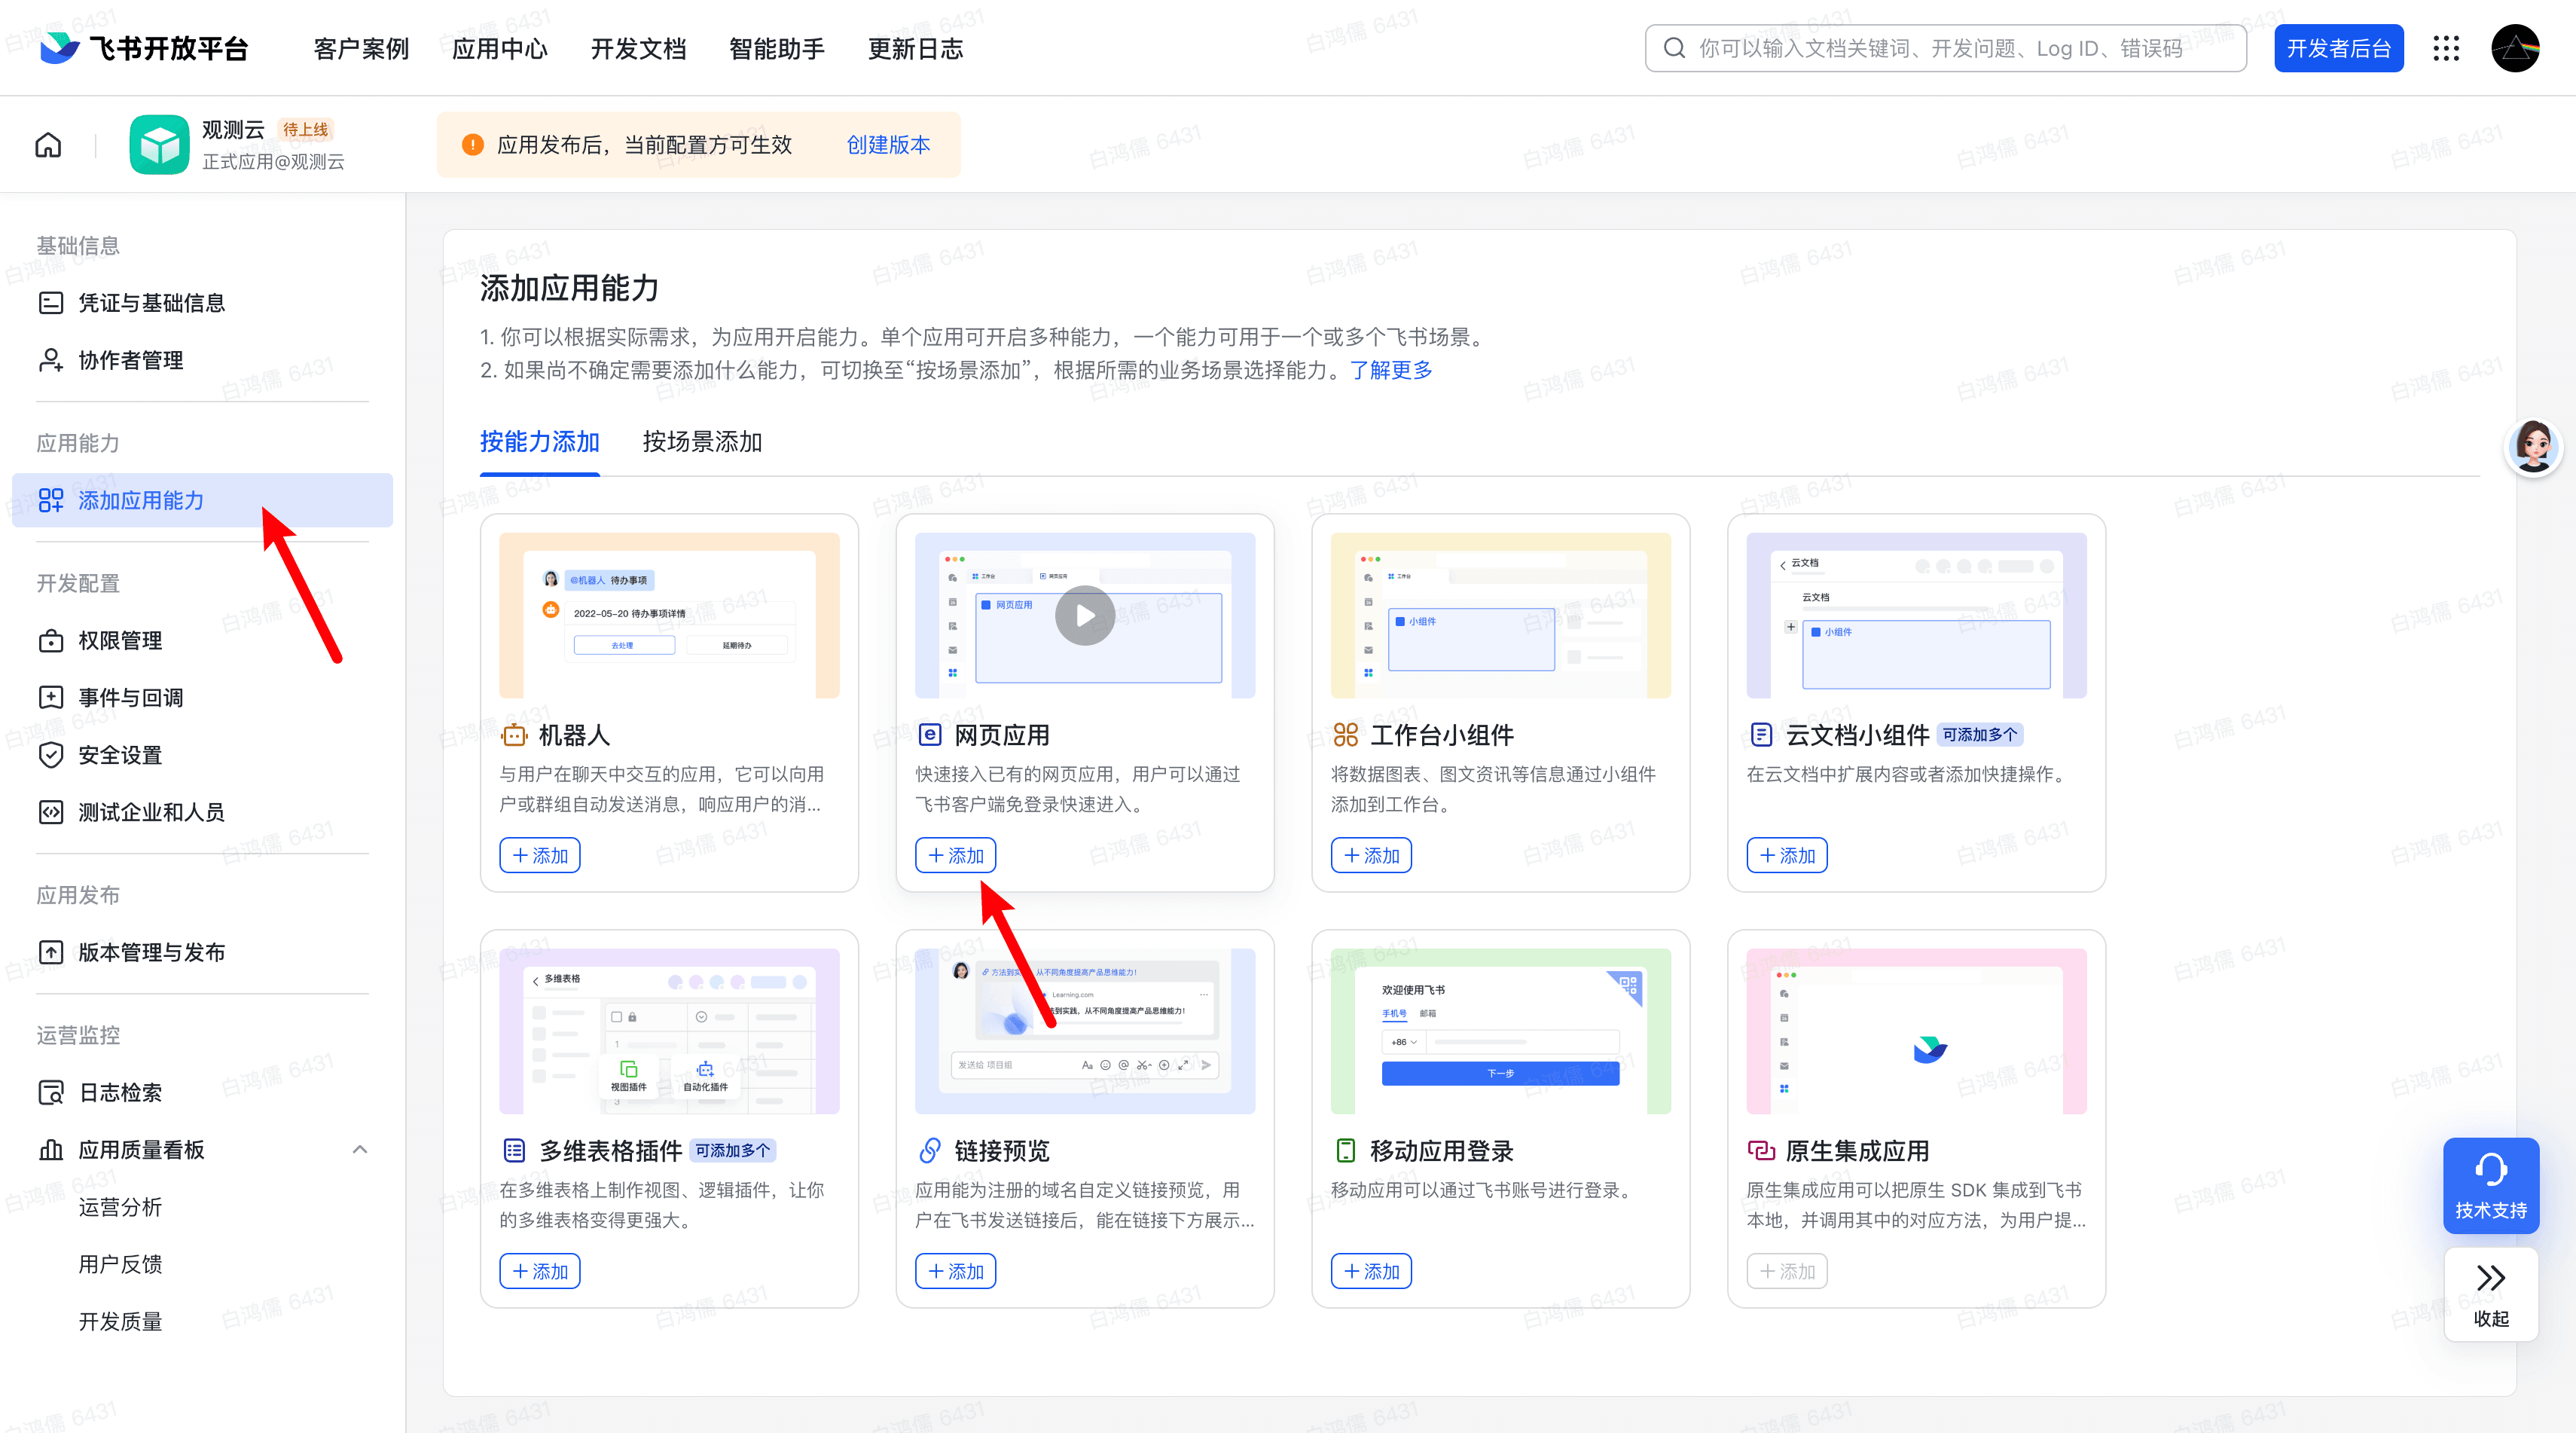Open 应用中心 in top navigation

click(x=500, y=48)
